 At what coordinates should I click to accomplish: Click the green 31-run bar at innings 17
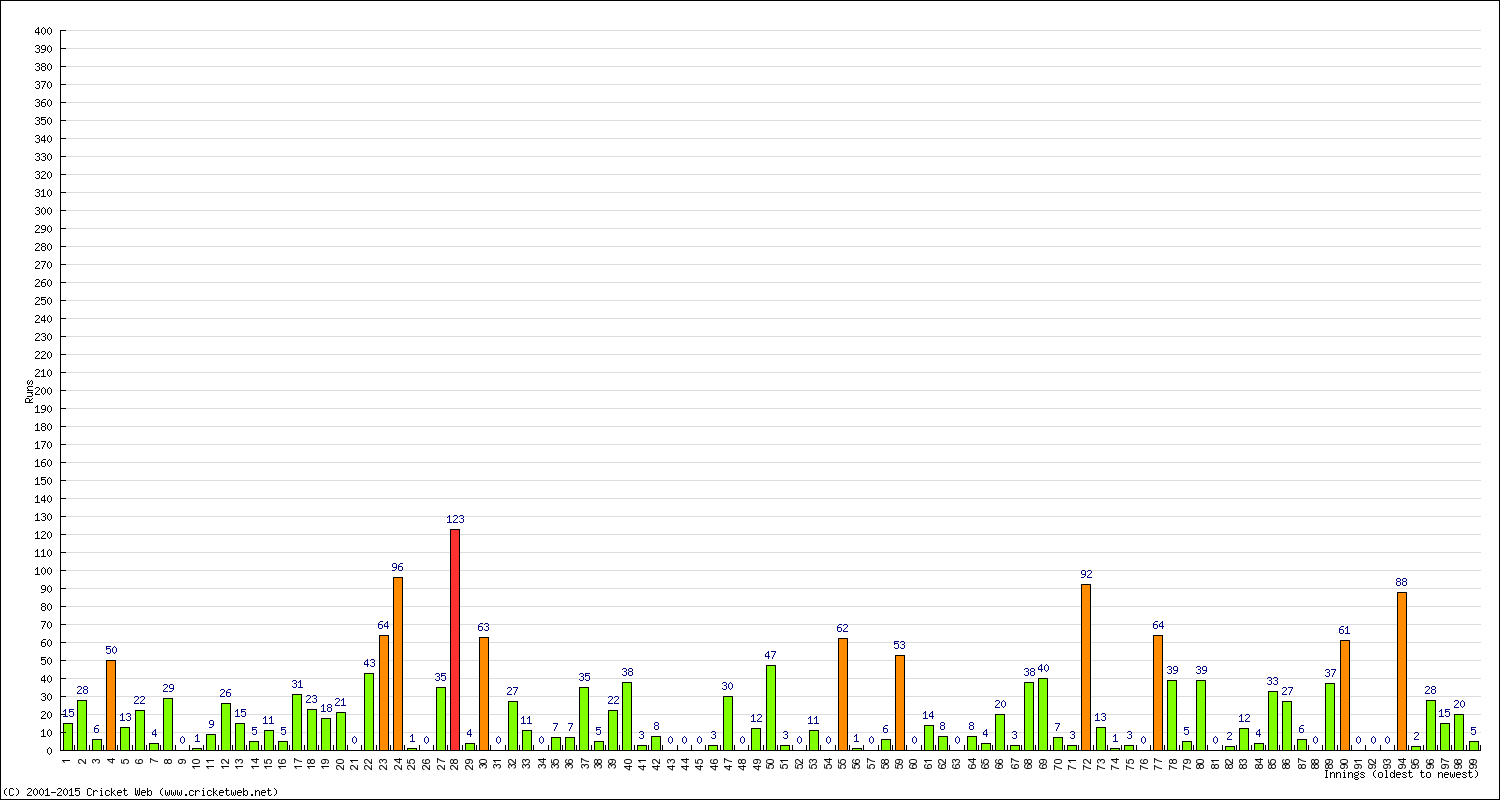[x=297, y=722]
